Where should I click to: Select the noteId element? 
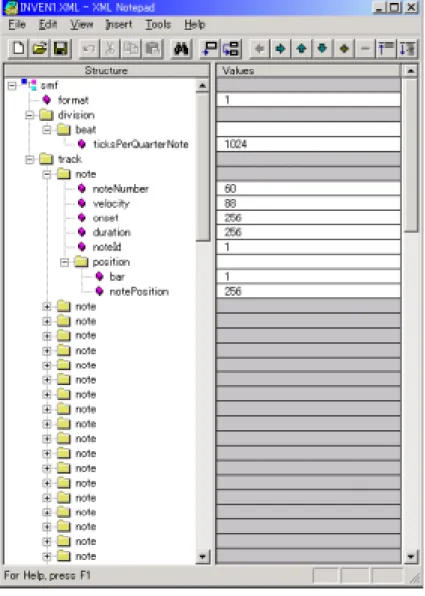(x=107, y=247)
